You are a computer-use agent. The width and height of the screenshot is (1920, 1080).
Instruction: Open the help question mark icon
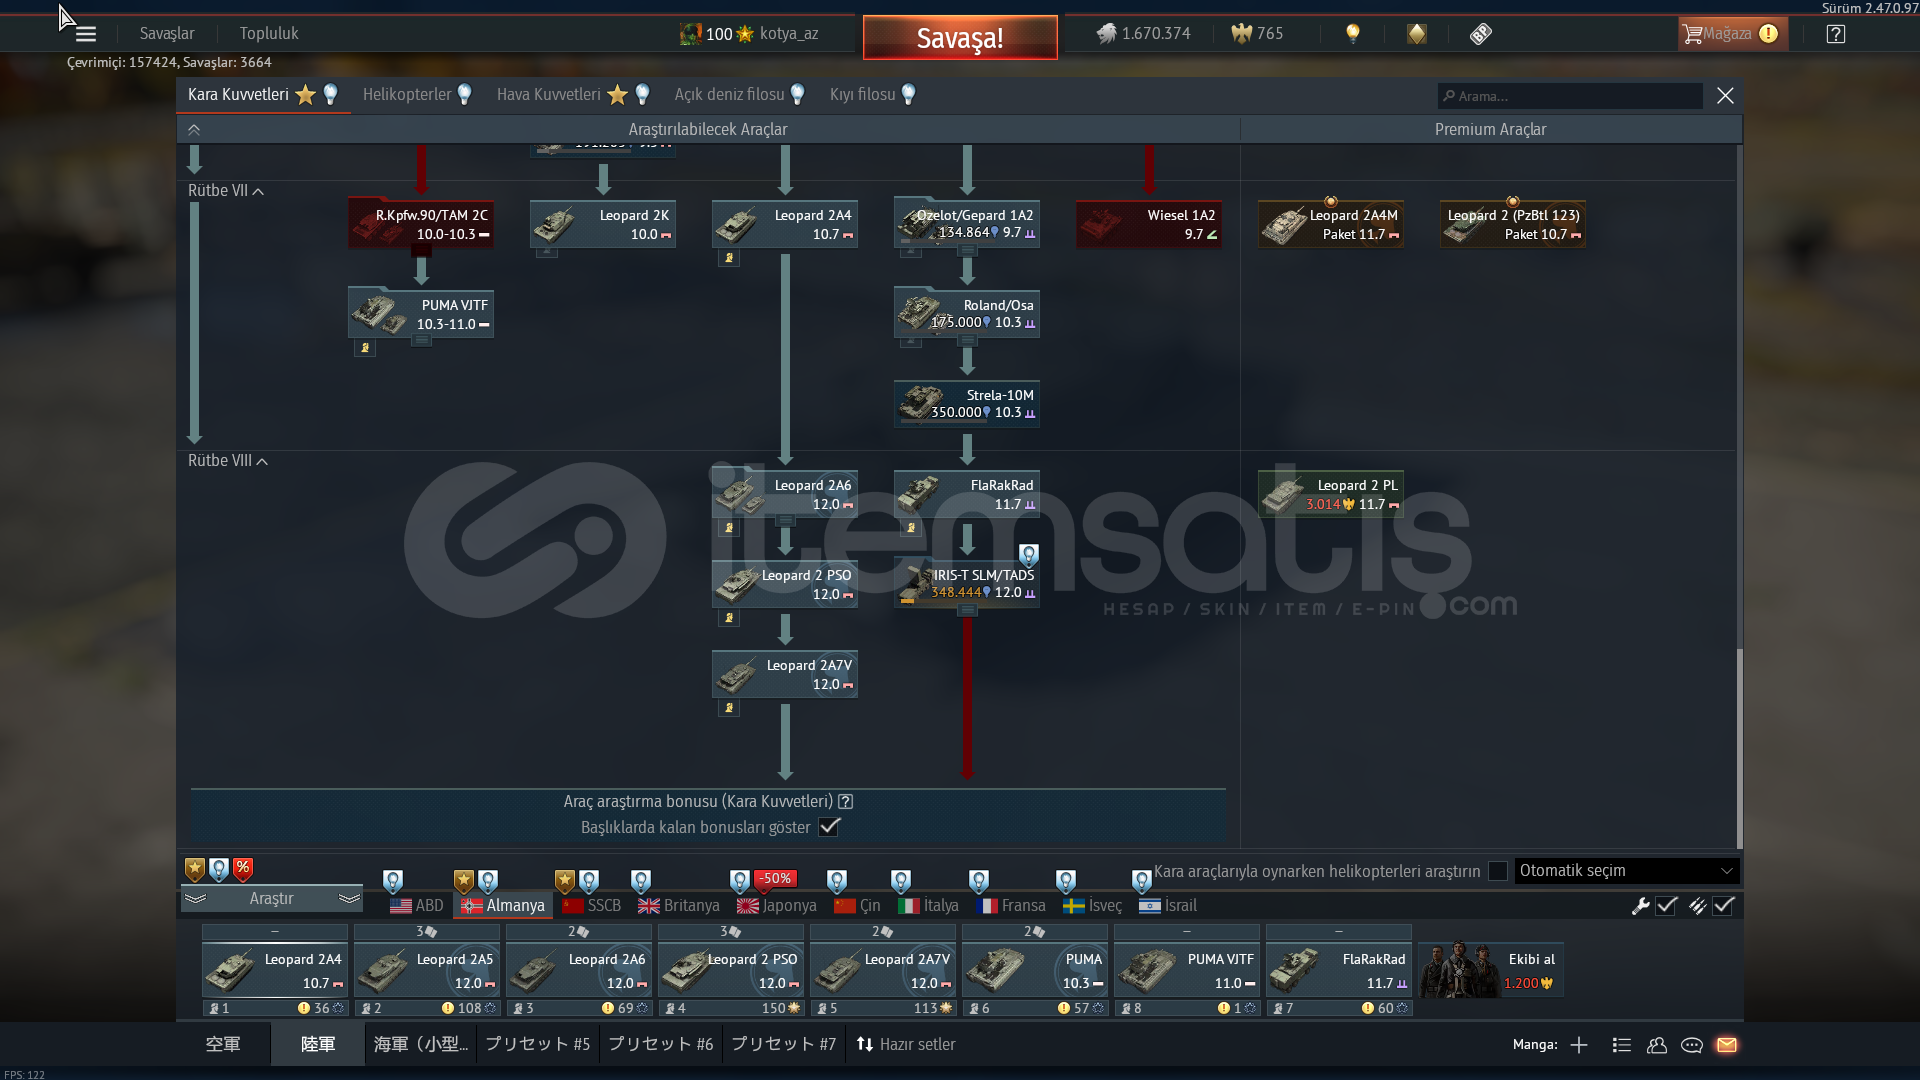tap(1835, 34)
